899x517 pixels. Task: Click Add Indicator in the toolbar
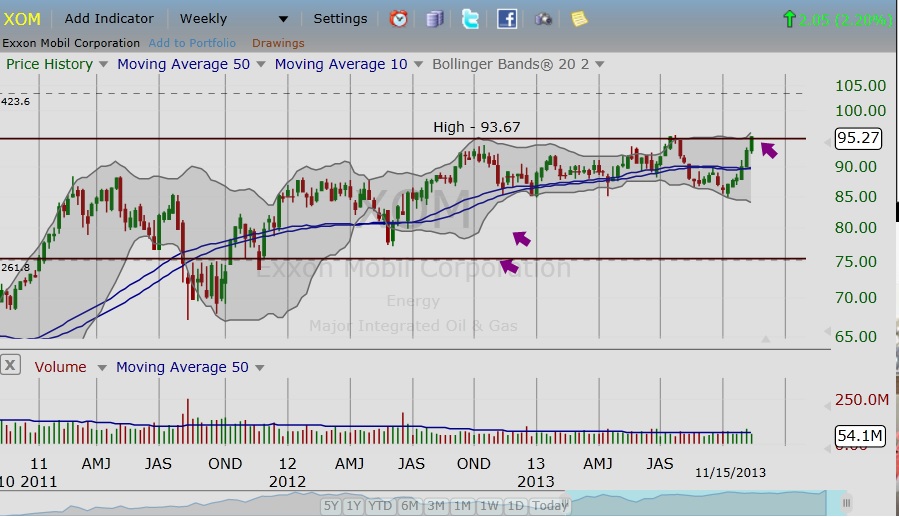[109, 18]
